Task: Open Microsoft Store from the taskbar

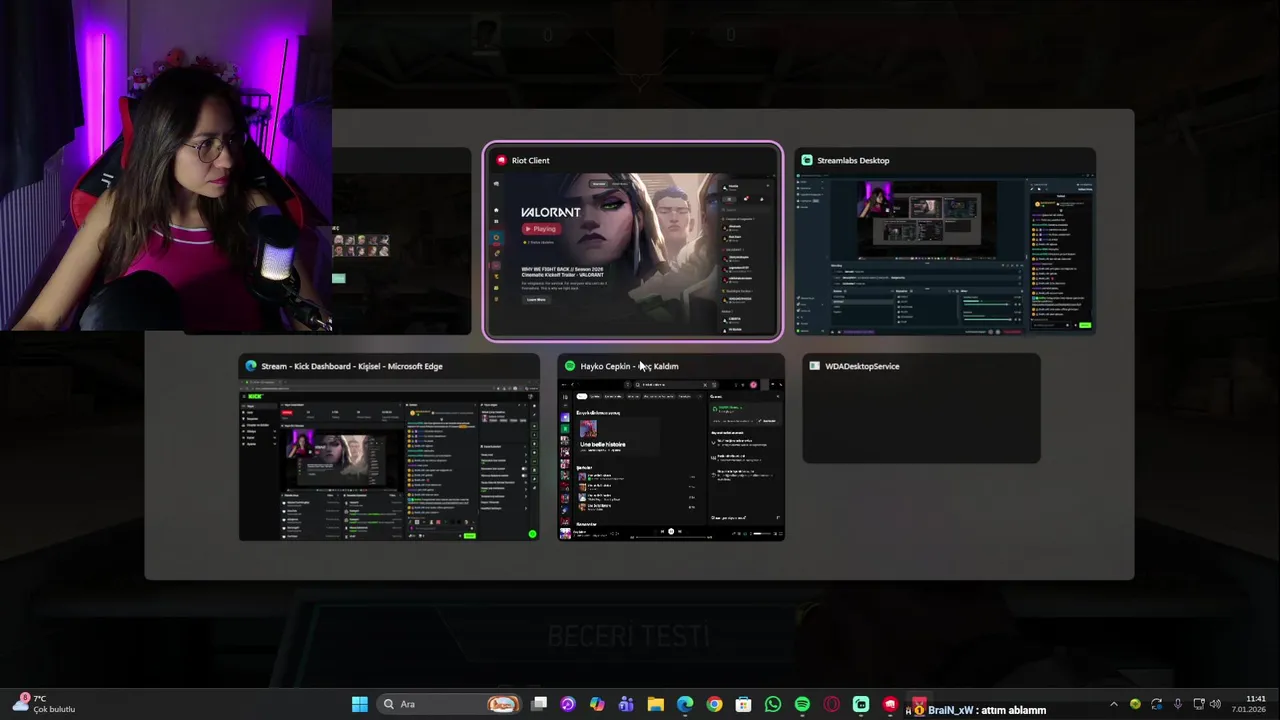Action: (x=743, y=704)
